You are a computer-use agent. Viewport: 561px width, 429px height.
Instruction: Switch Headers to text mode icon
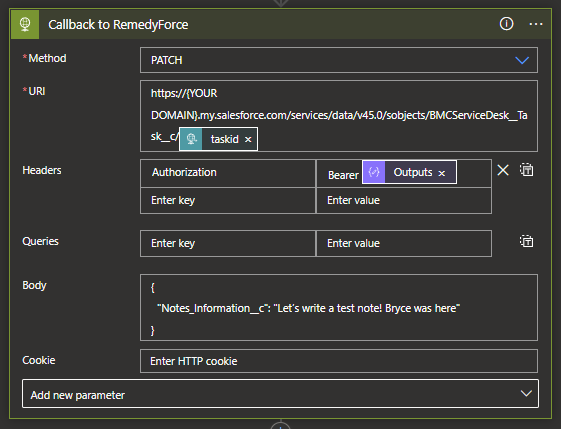tap(527, 170)
